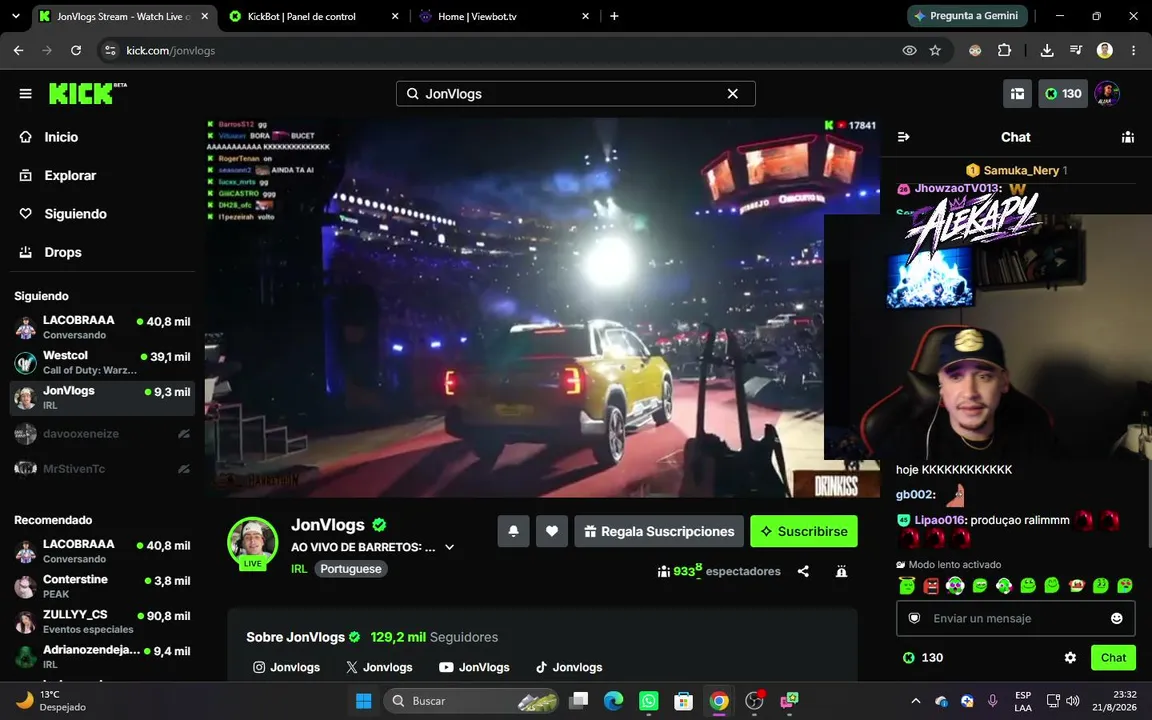Viewport: 1152px width, 720px height.
Task: Open the recommended Adrianozendeja channel
Action: [102, 656]
